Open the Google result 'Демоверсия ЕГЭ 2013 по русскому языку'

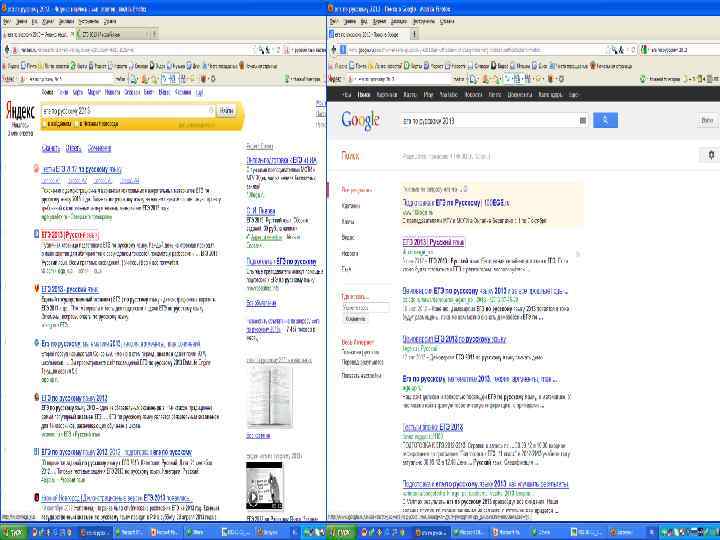[x=454, y=339]
